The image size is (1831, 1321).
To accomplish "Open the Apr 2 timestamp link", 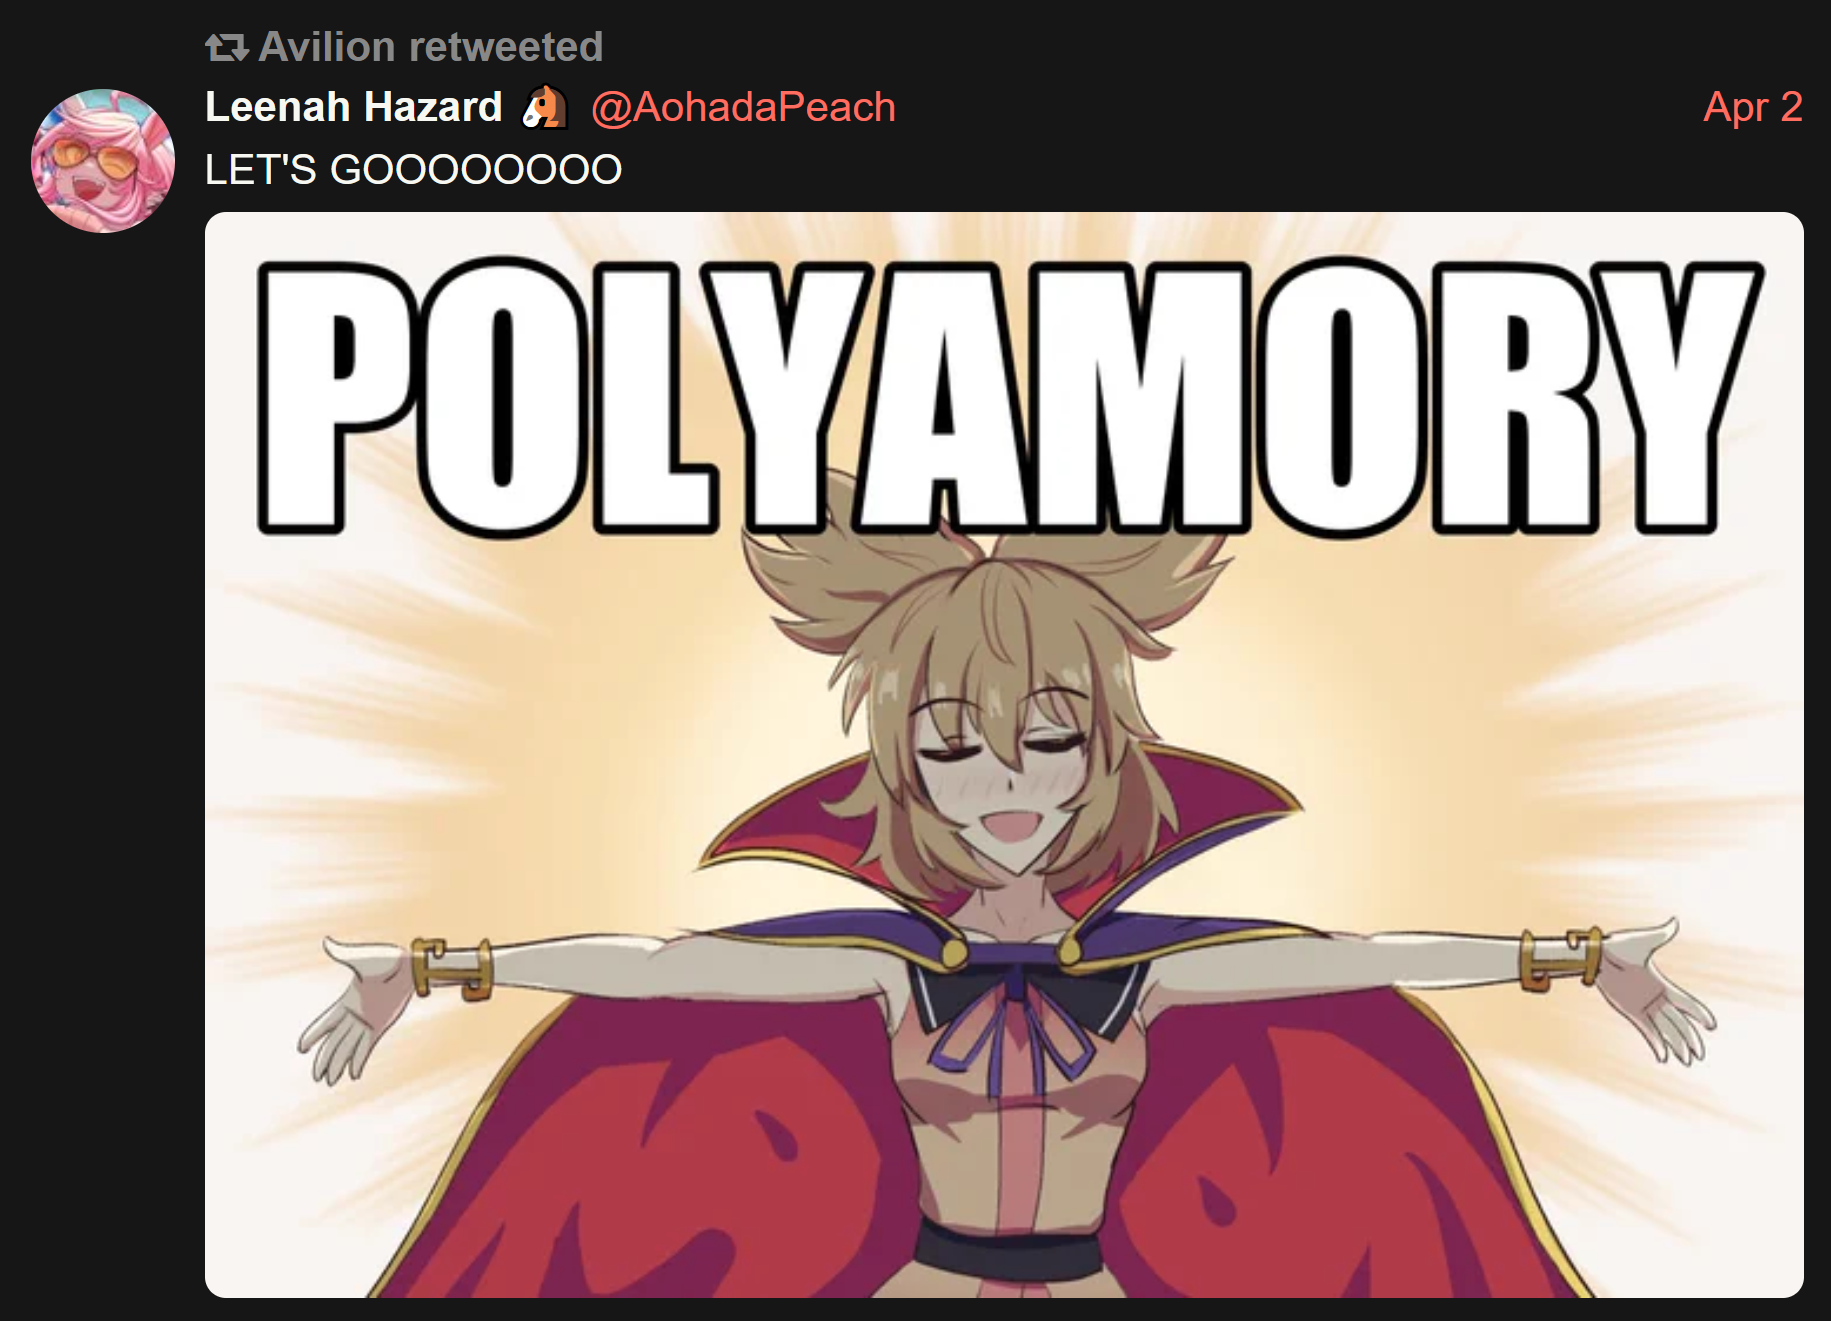I will click(1753, 107).
